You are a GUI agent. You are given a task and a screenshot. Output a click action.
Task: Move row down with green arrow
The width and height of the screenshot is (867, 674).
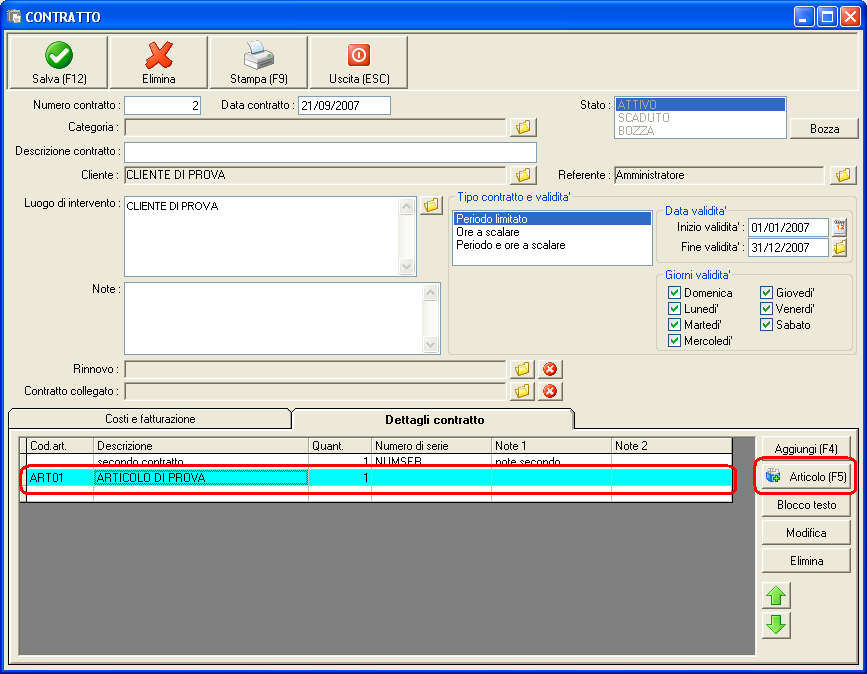click(x=776, y=625)
